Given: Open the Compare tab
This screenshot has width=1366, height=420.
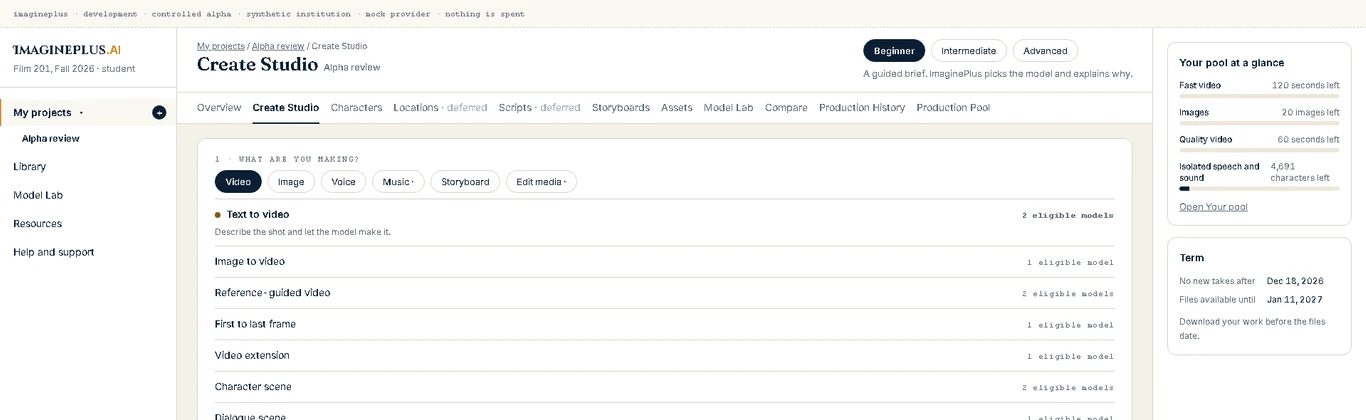Looking at the screenshot, I should coord(786,108).
